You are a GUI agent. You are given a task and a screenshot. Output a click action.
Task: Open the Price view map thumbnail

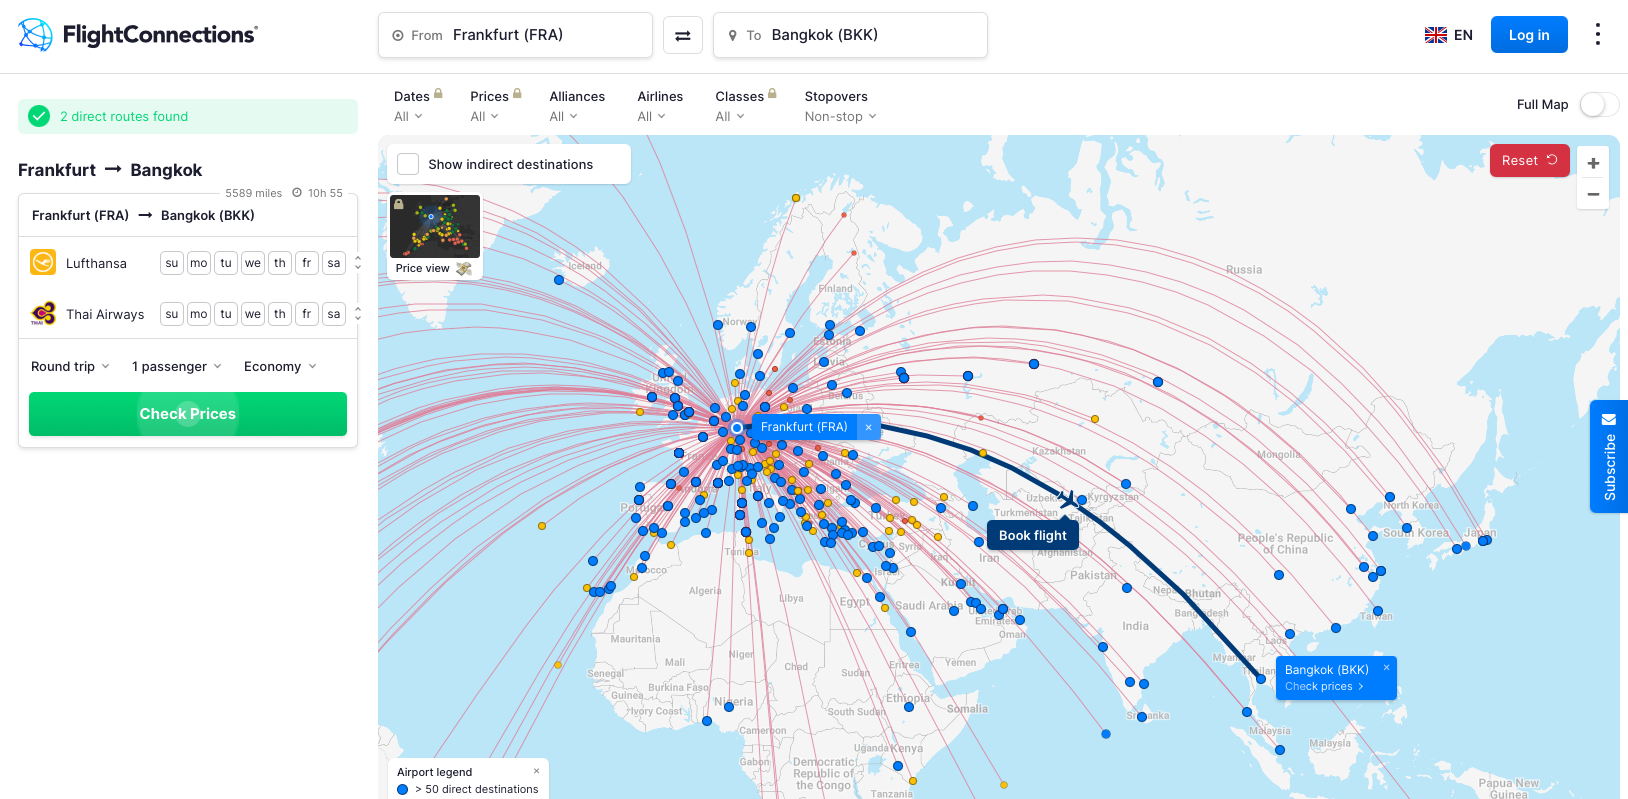click(435, 236)
